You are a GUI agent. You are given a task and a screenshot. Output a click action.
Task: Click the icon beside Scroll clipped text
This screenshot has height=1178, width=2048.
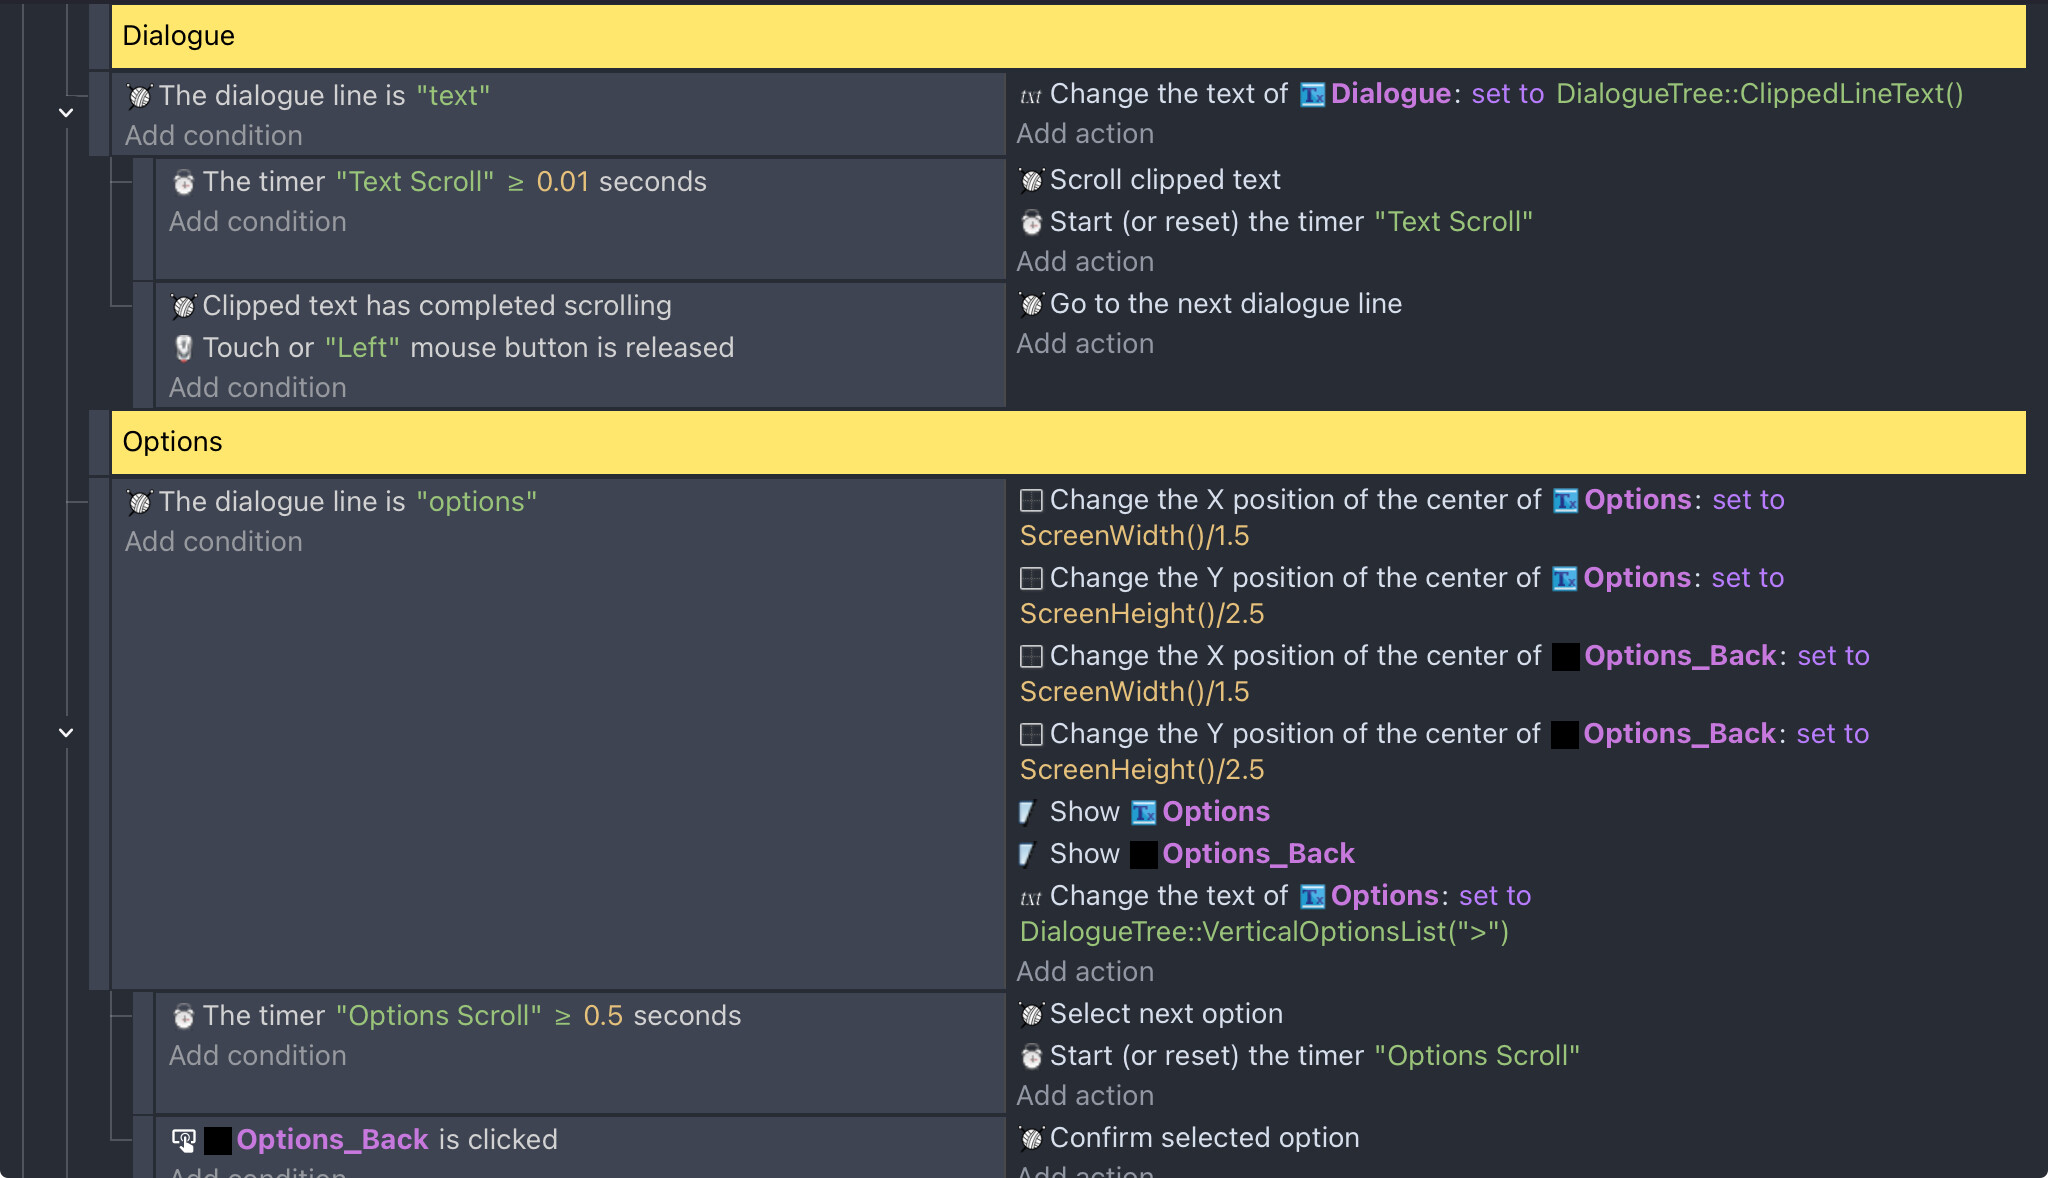pyautogui.click(x=1031, y=180)
